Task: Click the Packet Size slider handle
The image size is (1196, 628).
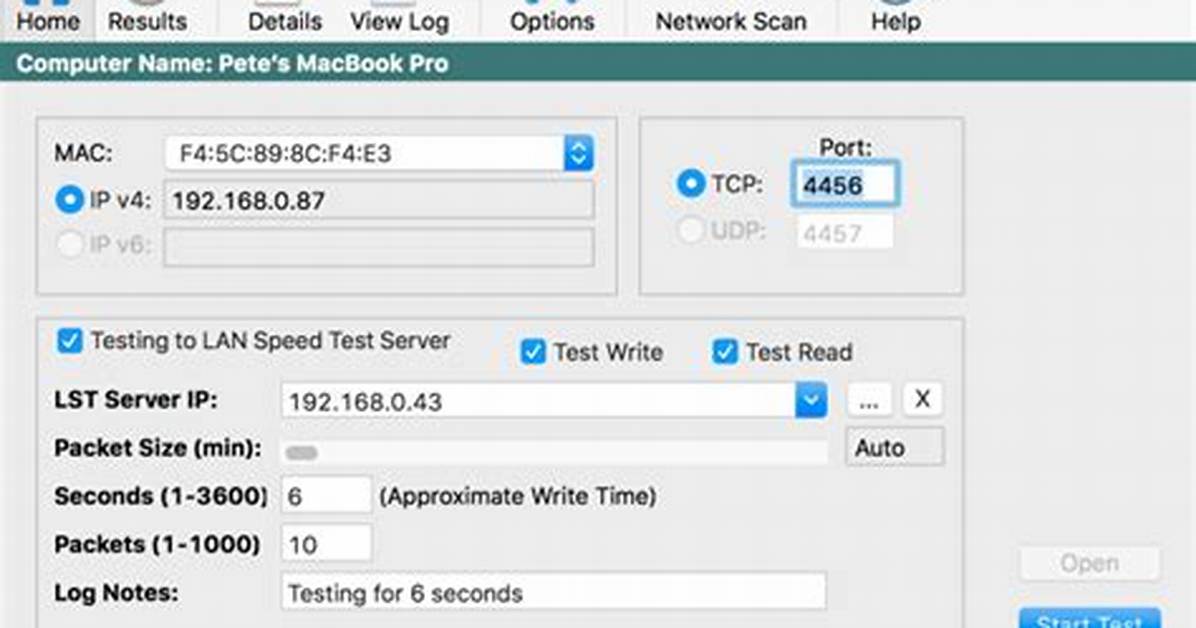Action: click(x=301, y=453)
